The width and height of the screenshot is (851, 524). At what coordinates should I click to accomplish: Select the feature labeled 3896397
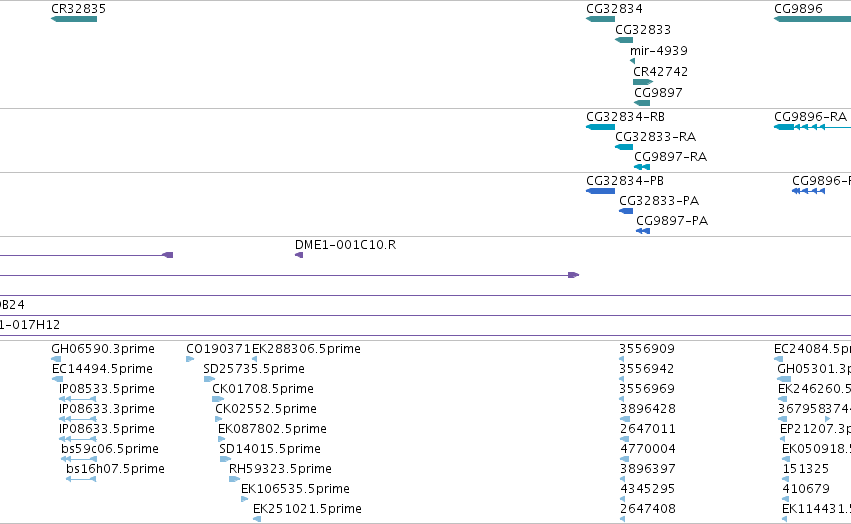(647, 469)
